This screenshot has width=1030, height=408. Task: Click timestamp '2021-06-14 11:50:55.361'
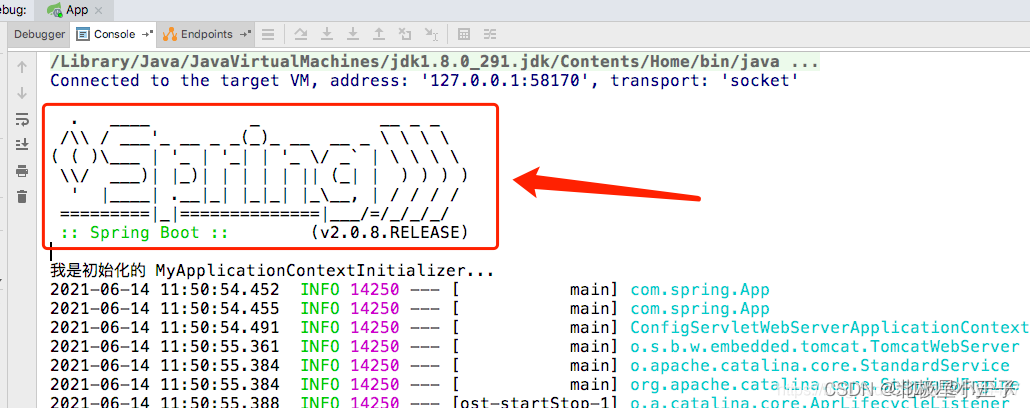click(165, 347)
